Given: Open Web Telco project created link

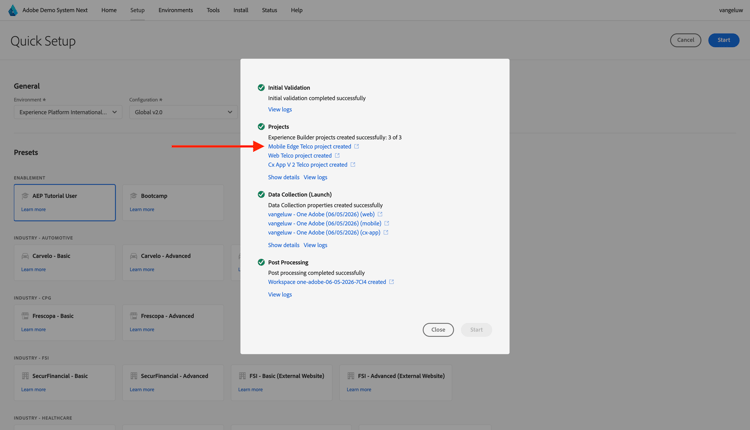Looking at the screenshot, I should coord(300,155).
